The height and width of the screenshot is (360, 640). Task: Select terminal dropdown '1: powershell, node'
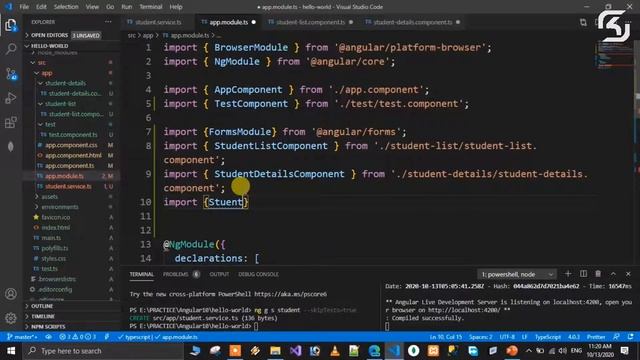pyautogui.click(x=517, y=274)
